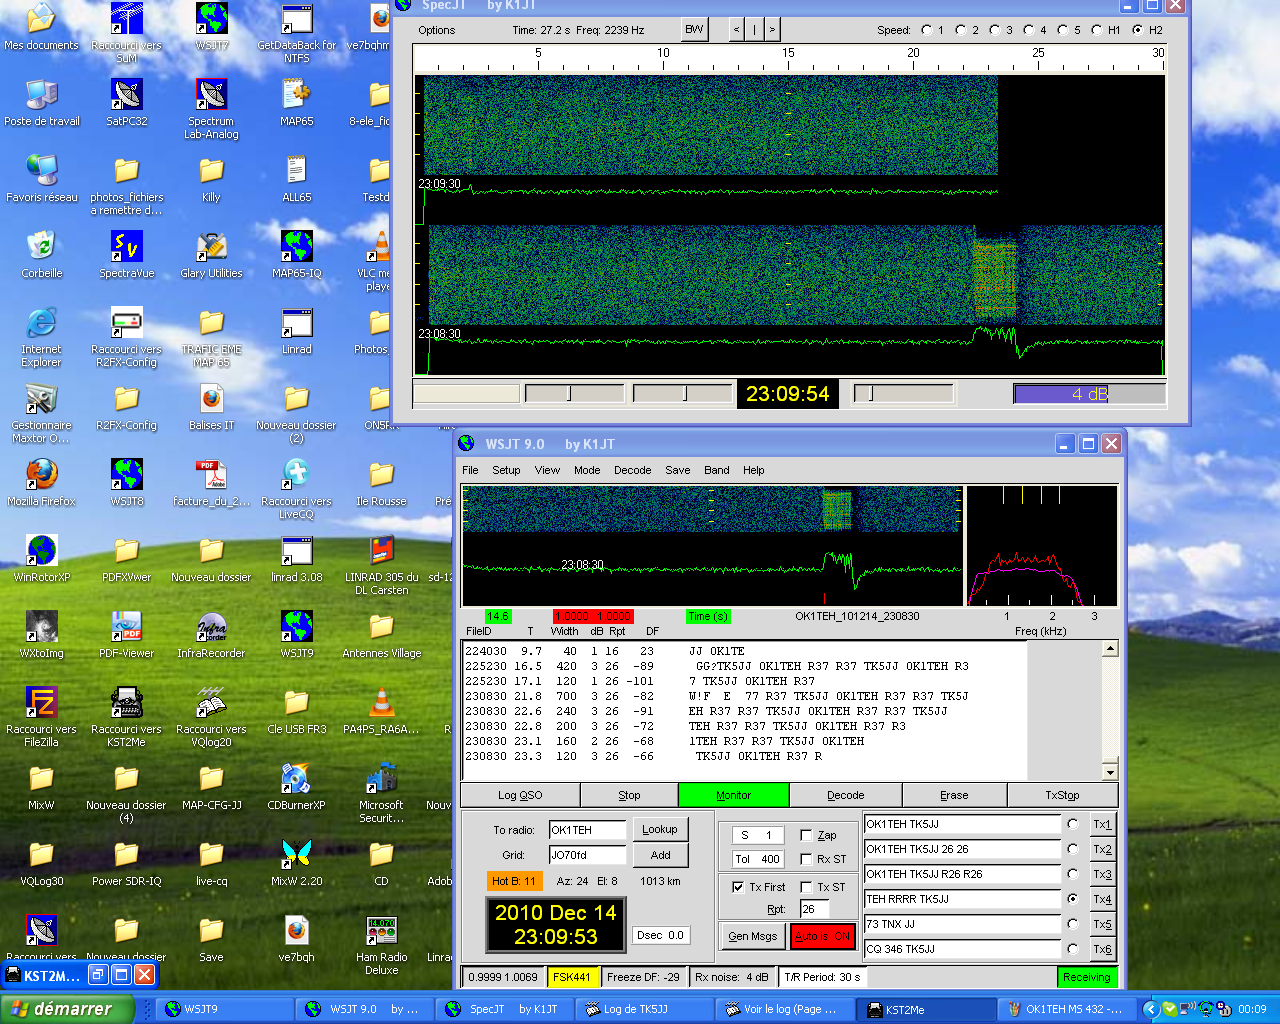The width and height of the screenshot is (1280, 1024).
Task: Open the Microsoft Security desktop icon
Action: tap(381, 793)
